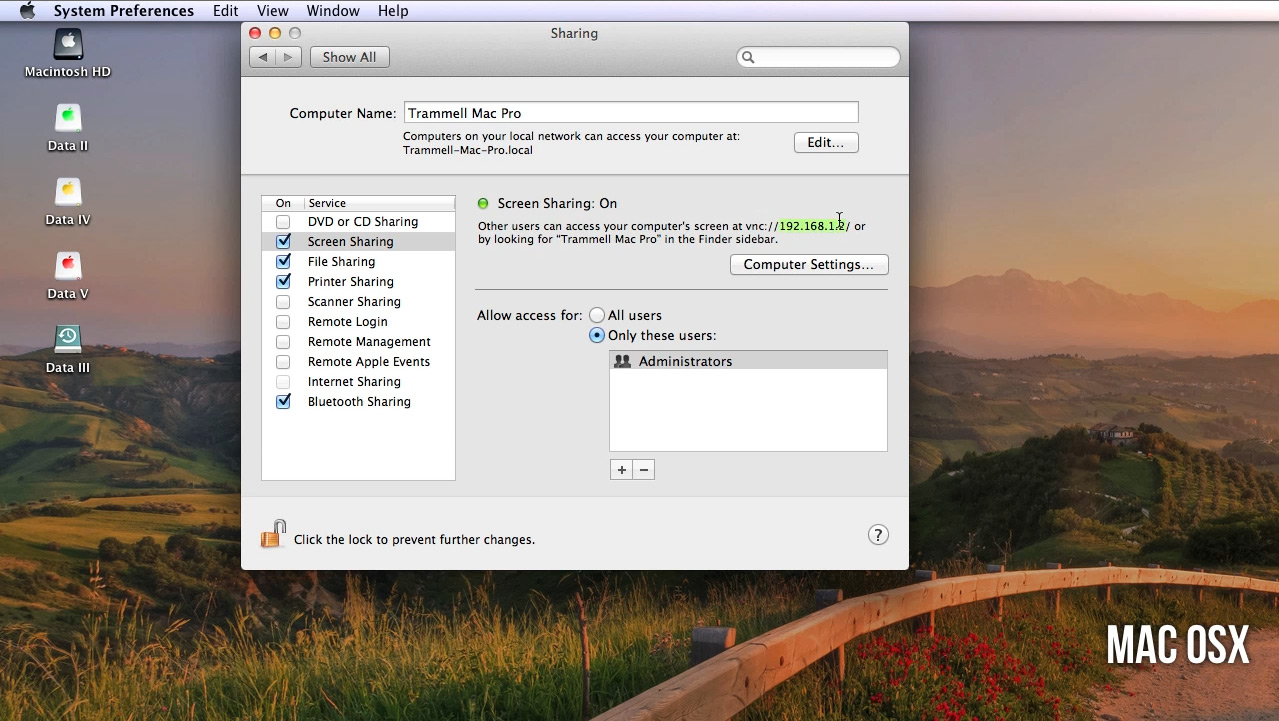Open the Window menu
1279x721 pixels.
tap(333, 10)
